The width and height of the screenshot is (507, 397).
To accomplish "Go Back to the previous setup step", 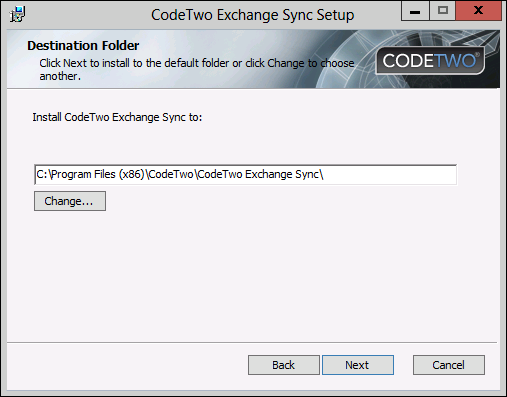I will point(284,365).
